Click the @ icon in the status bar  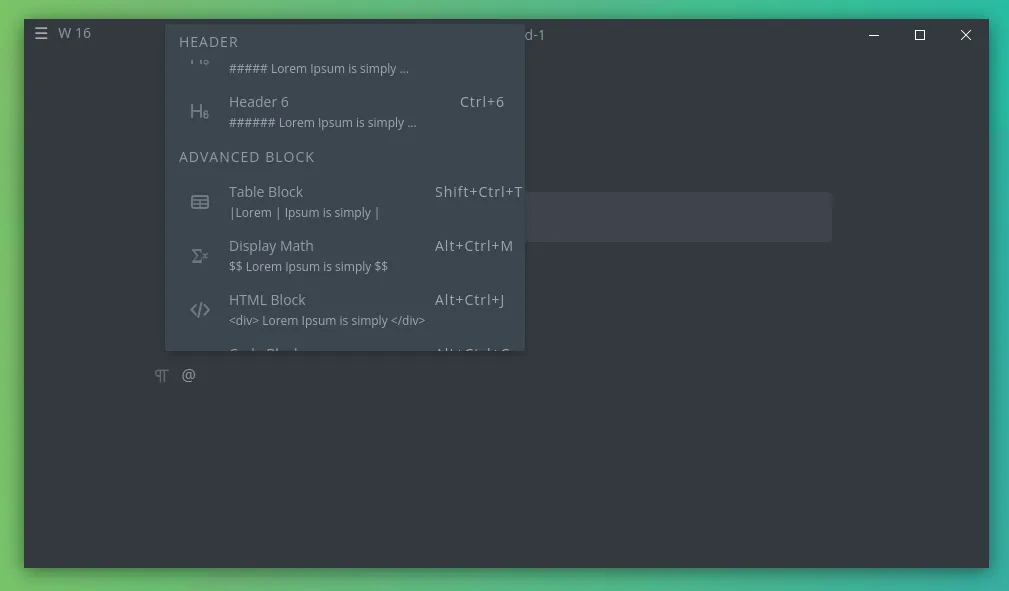click(x=188, y=375)
